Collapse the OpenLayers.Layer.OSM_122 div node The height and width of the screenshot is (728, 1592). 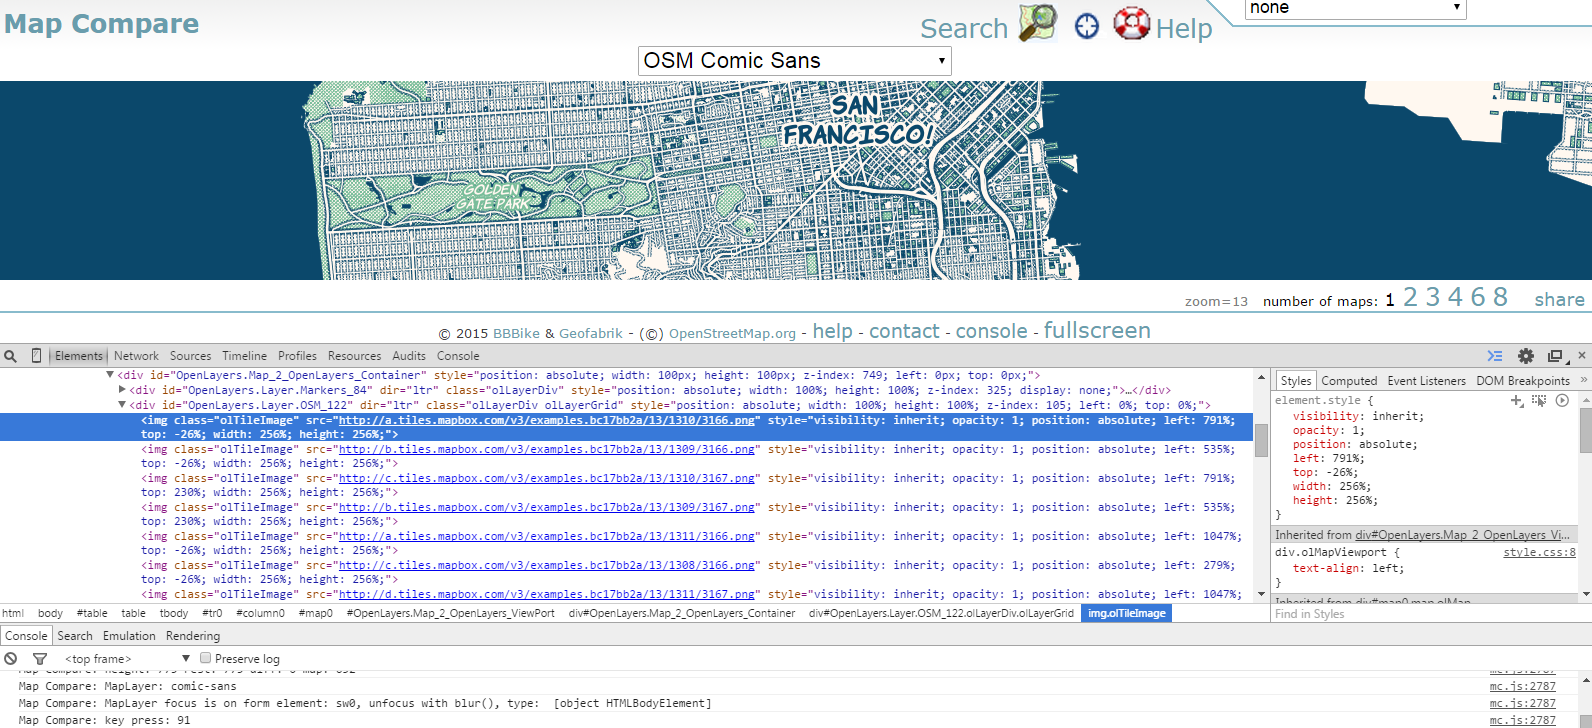point(122,405)
